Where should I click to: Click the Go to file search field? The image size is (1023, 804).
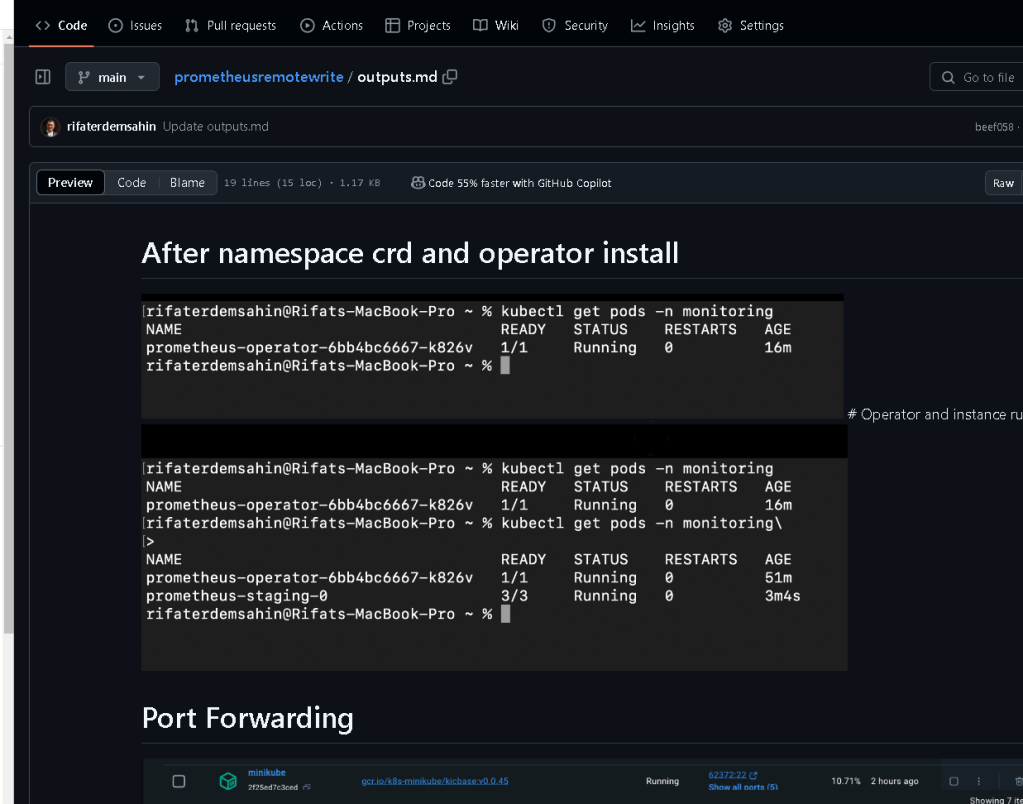point(977,77)
